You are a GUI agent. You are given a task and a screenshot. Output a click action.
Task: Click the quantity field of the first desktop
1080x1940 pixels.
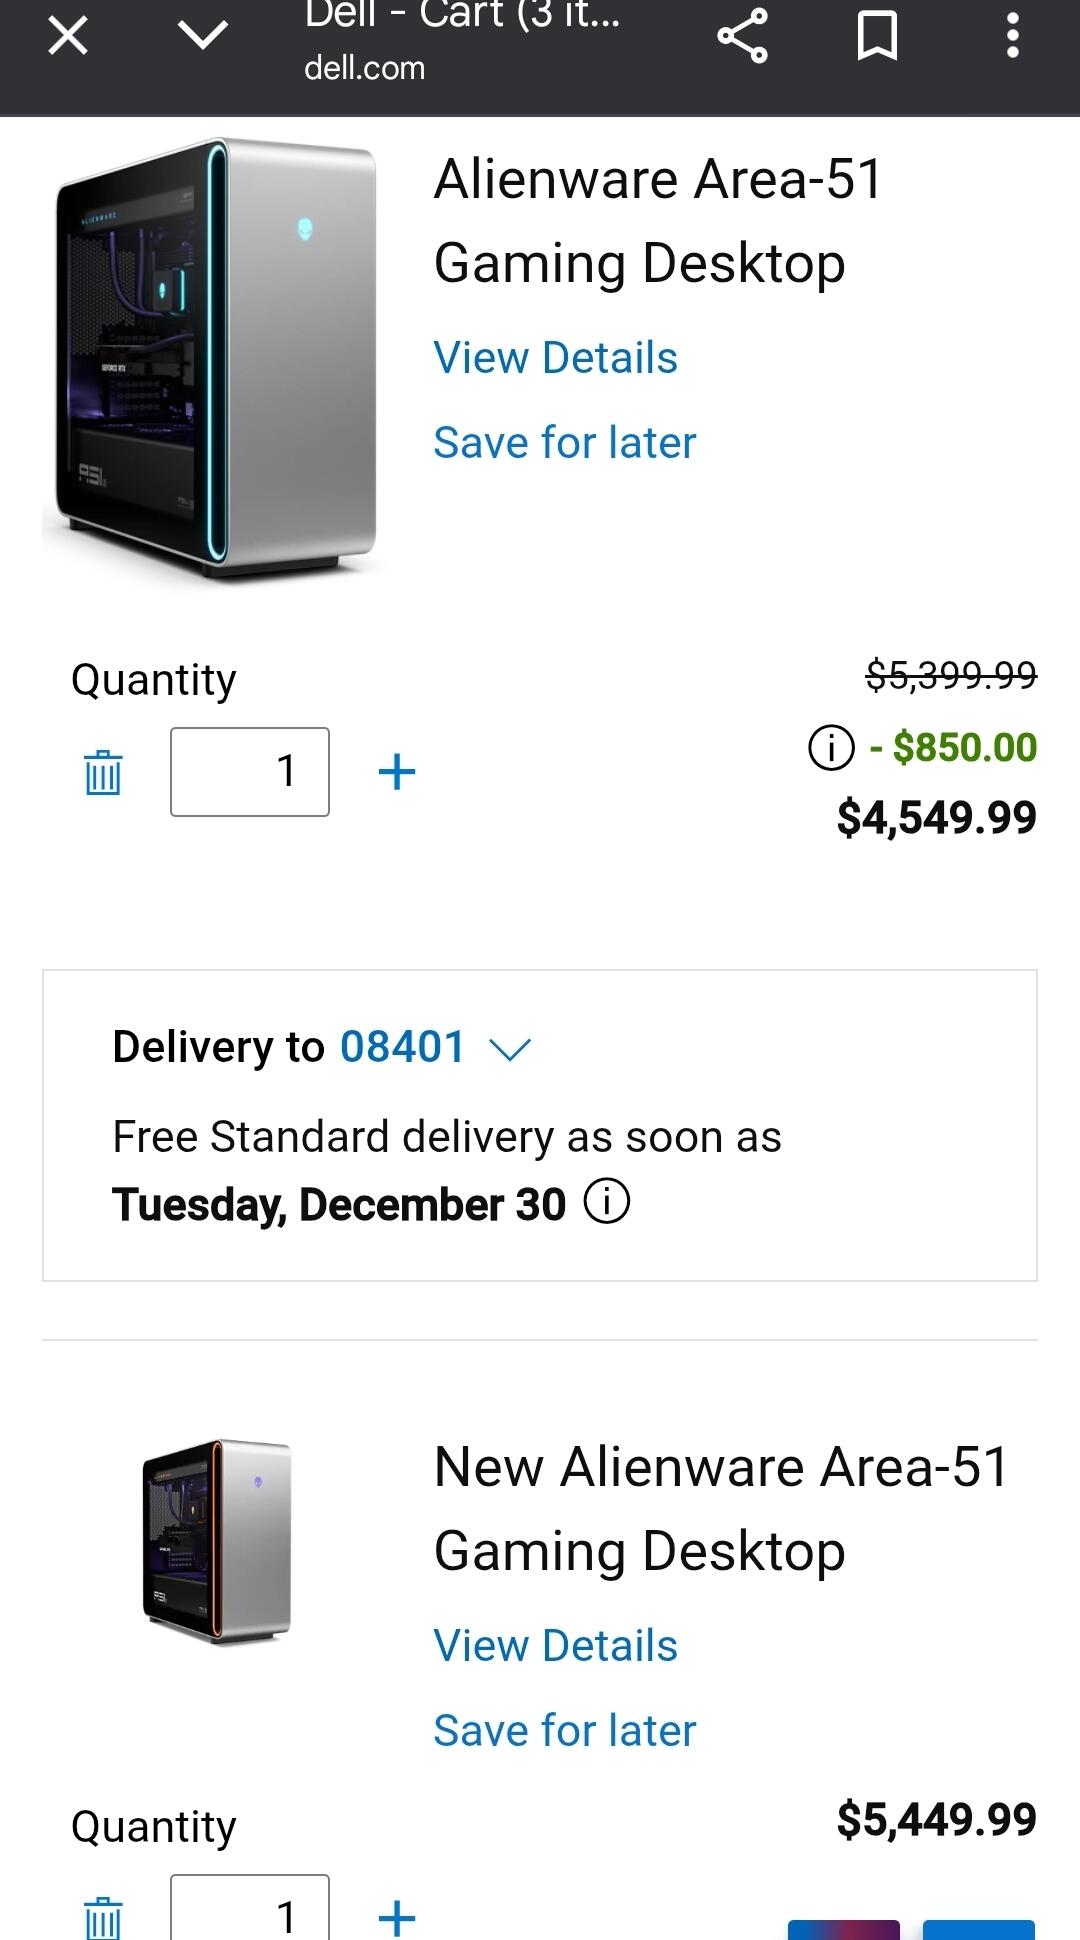point(250,772)
